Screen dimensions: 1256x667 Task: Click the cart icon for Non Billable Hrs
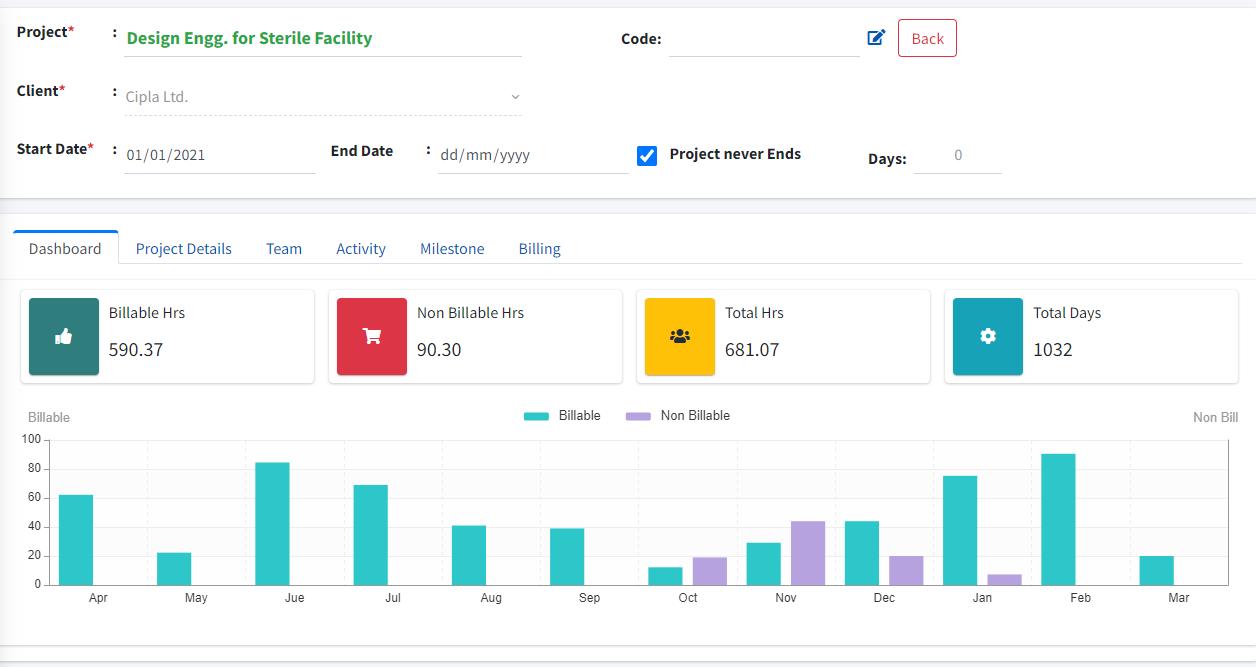coord(372,337)
